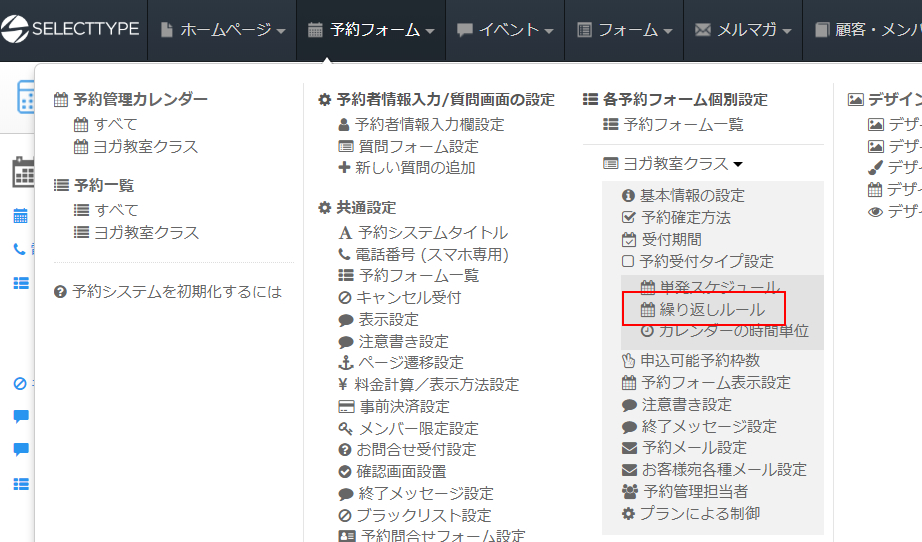Click the hand icon for 申込可能予約枠数
The width and height of the screenshot is (922, 542).
628,361
